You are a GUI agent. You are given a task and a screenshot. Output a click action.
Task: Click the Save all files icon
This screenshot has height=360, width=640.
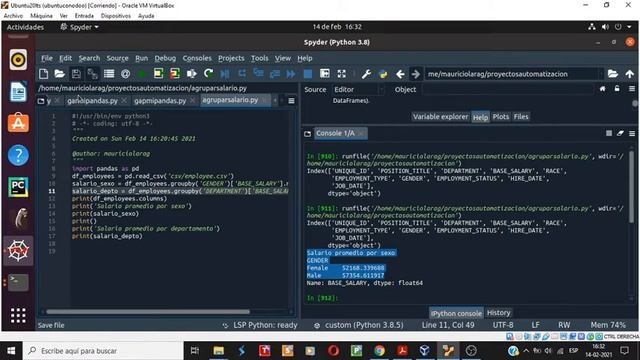click(x=93, y=74)
